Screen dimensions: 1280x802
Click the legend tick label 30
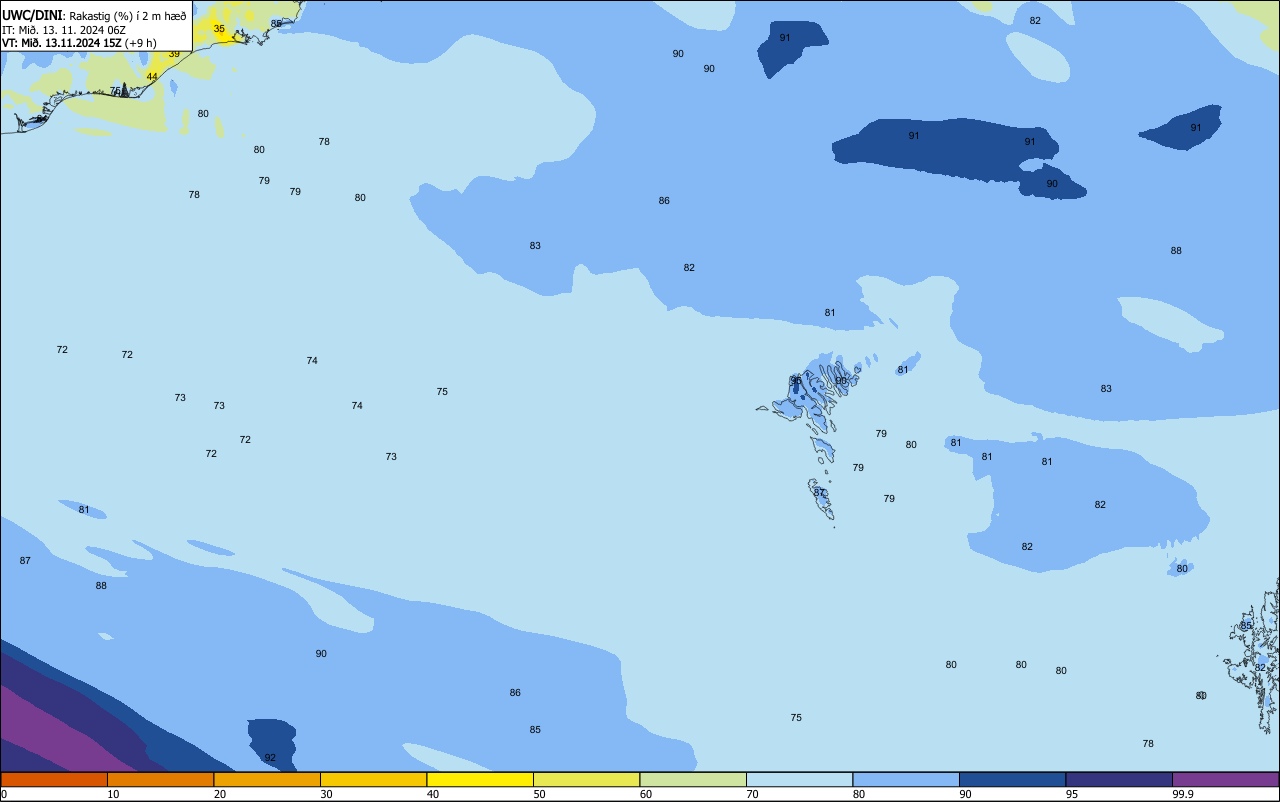click(x=326, y=794)
